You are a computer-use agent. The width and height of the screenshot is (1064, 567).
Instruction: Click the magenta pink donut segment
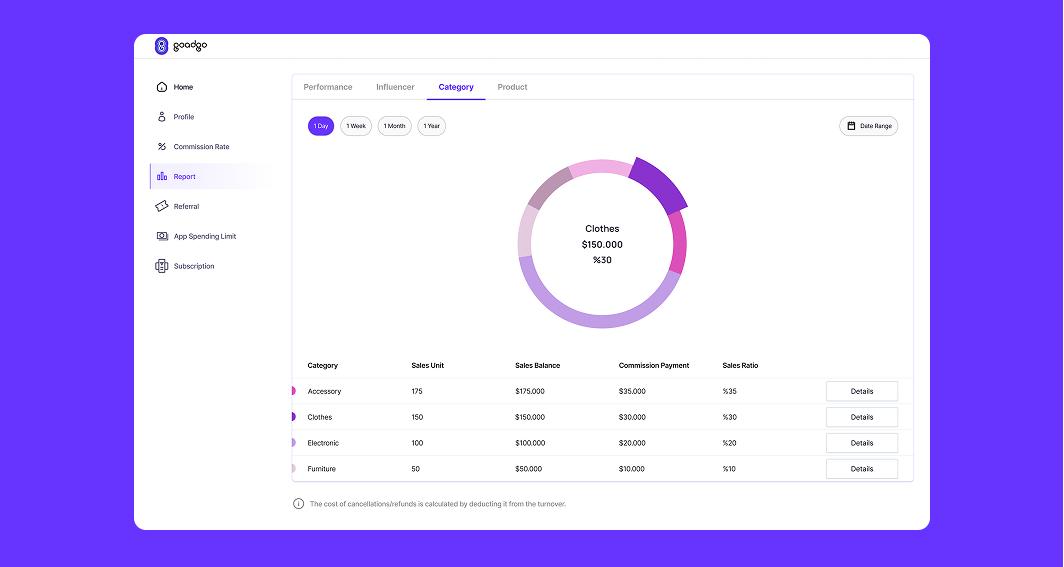pyautogui.click(x=679, y=242)
